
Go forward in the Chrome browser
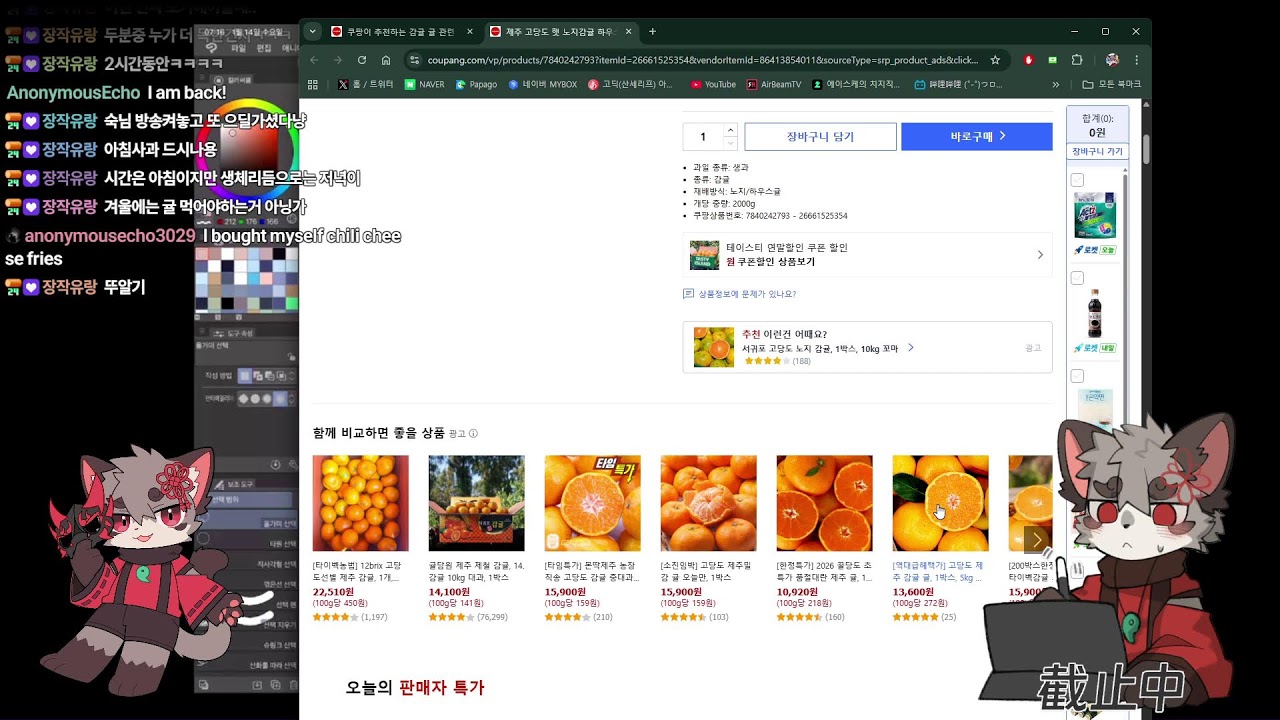pyautogui.click(x=338, y=60)
